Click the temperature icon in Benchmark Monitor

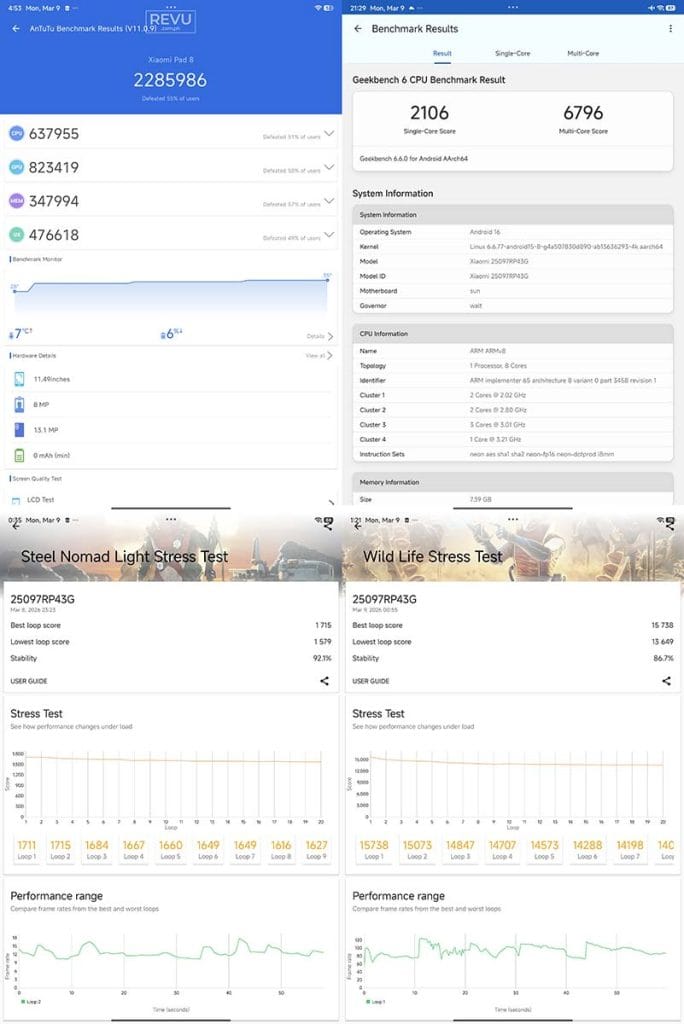[11, 335]
